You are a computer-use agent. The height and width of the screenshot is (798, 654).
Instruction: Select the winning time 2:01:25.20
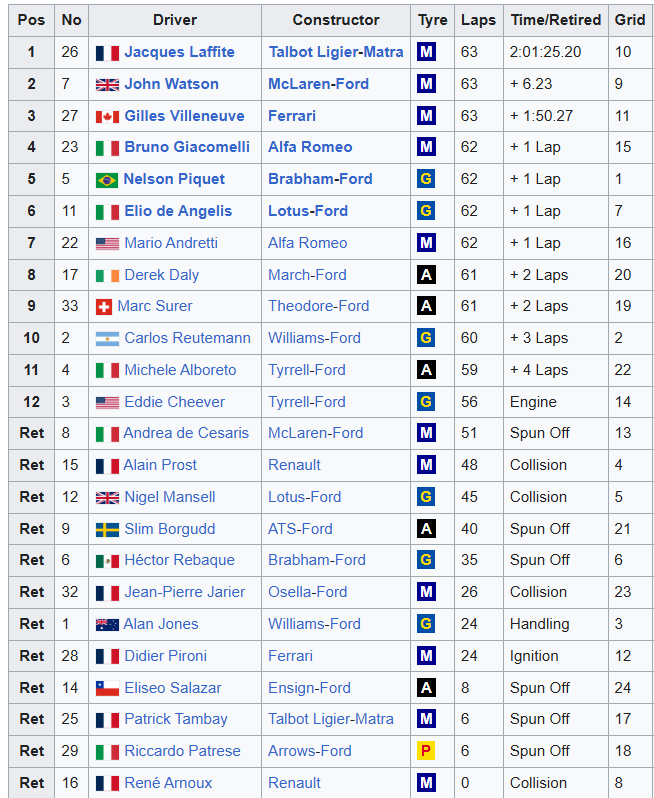click(x=546, y=52)
